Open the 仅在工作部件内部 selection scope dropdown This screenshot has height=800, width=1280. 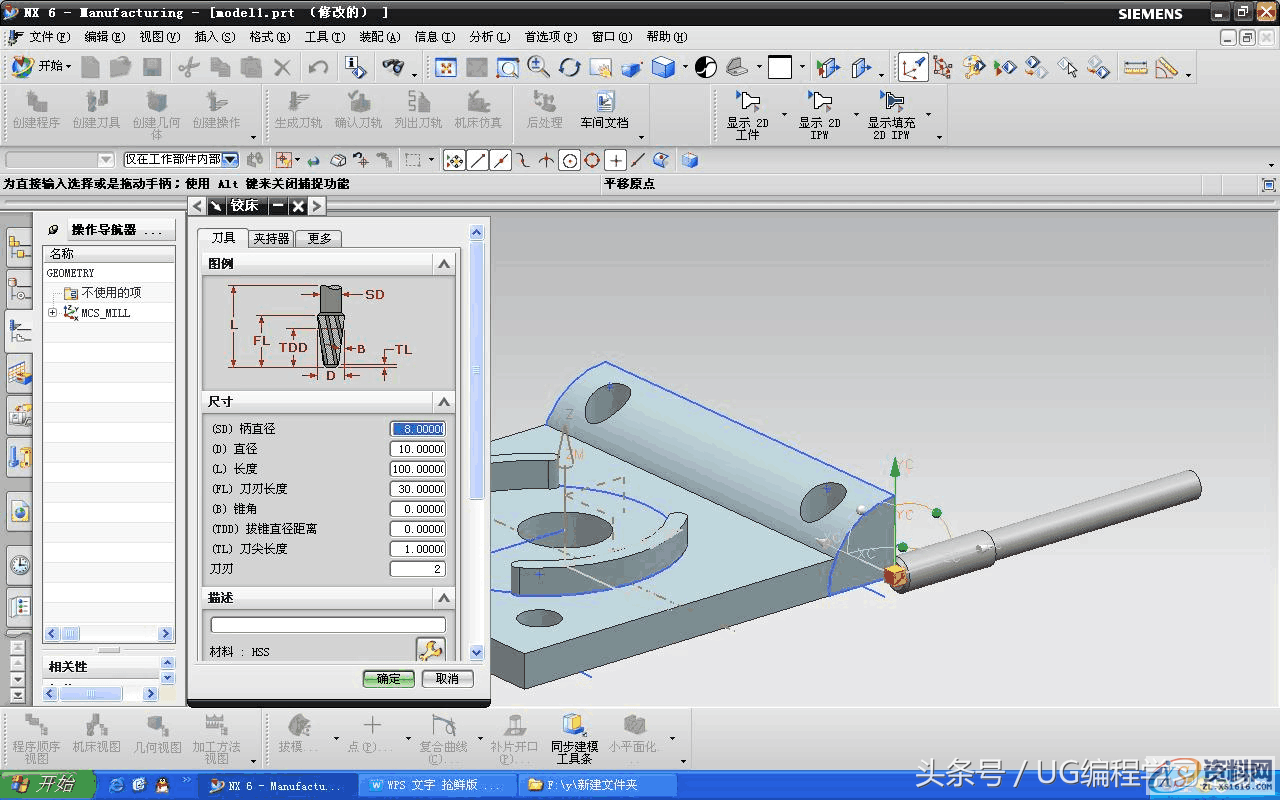pos(230,160)
